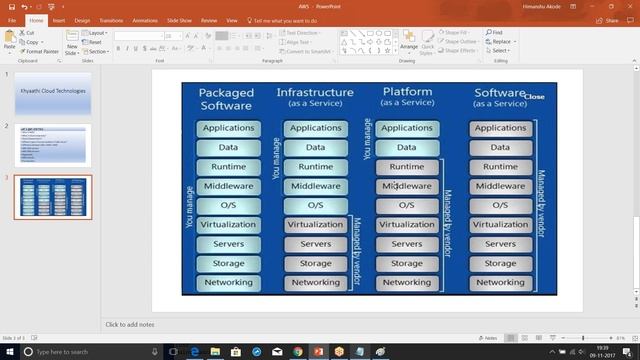Click the zoom slider handle
640x360 pixels.
[583, 338]
